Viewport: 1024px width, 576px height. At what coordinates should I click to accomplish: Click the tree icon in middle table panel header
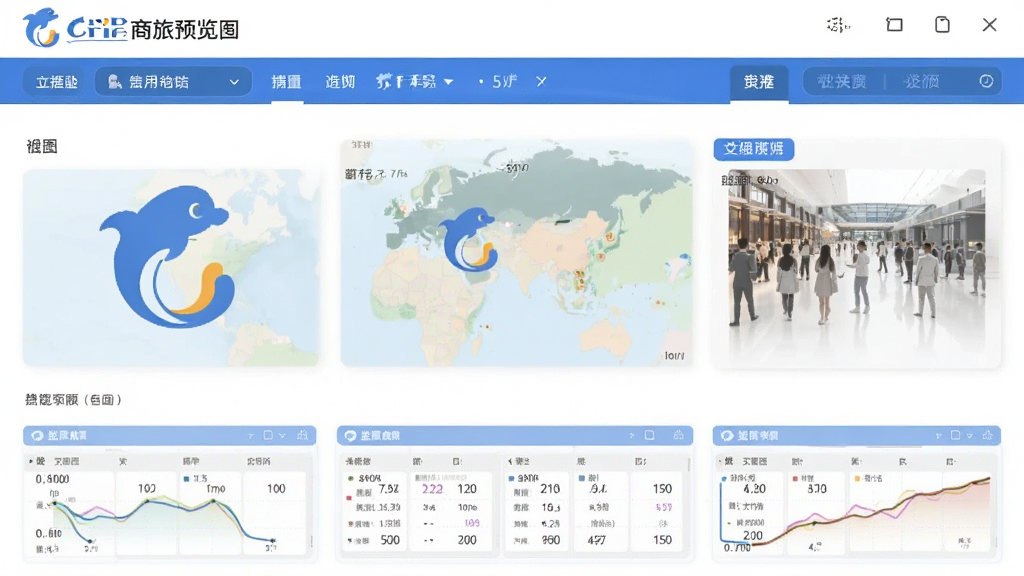point(679,435)
